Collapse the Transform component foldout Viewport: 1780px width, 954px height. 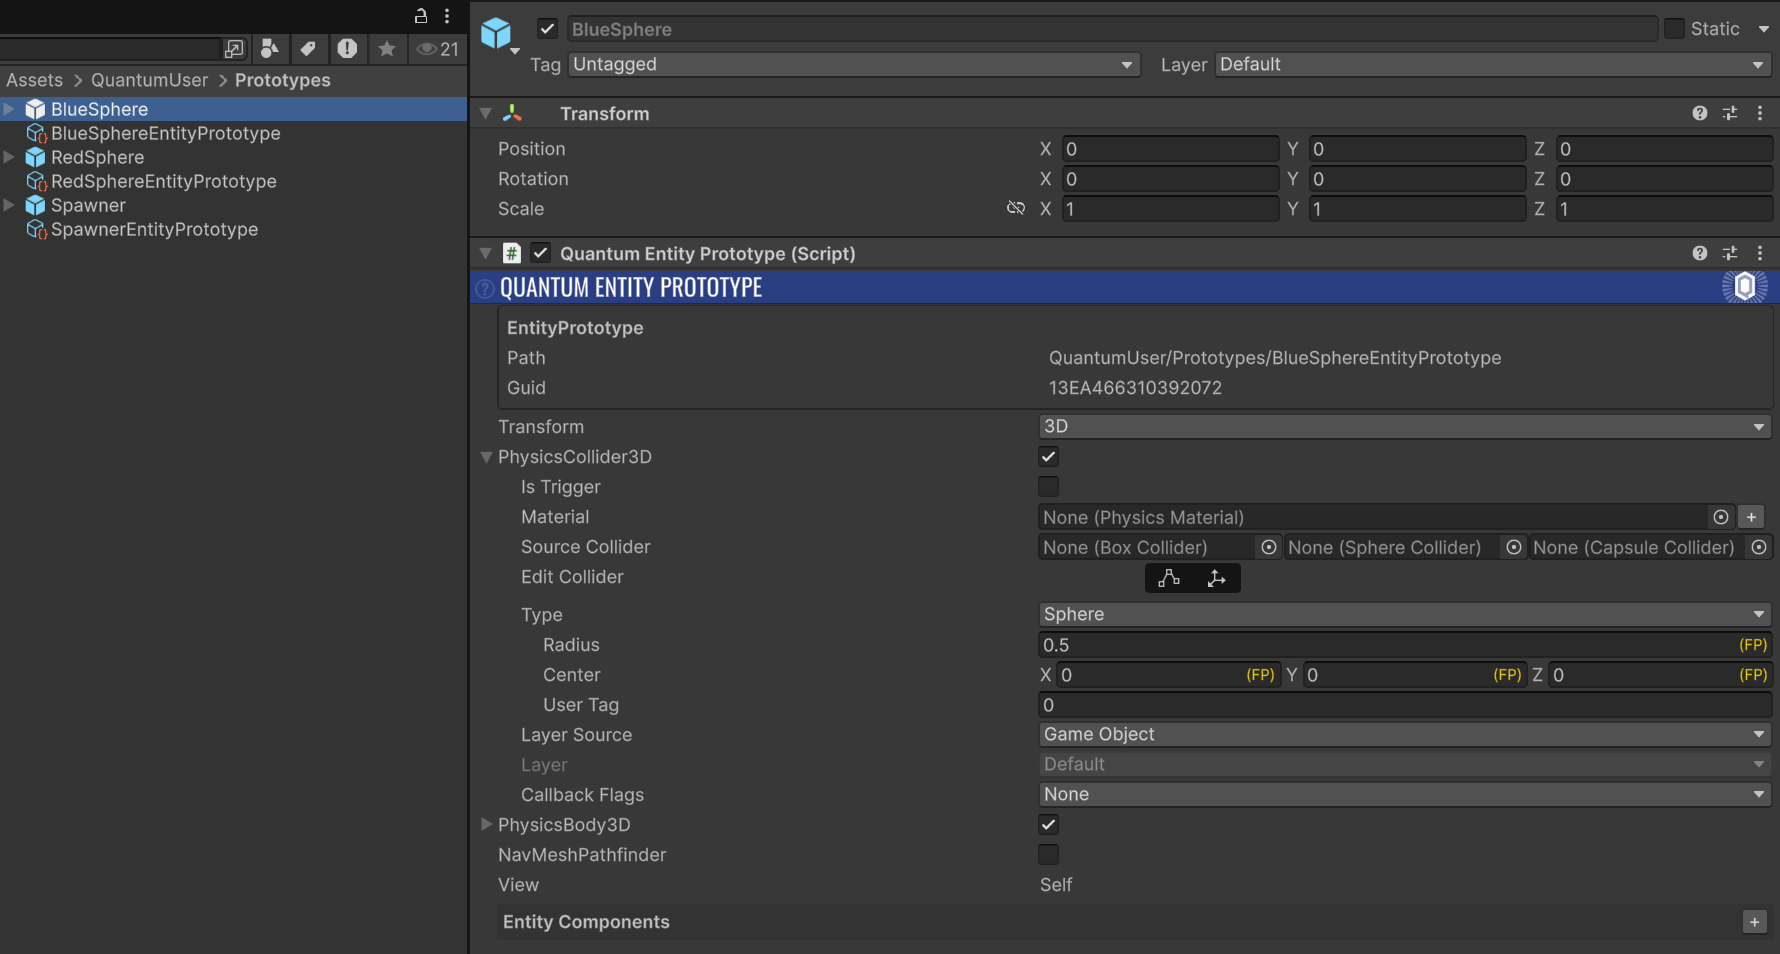tap(486, 113)
